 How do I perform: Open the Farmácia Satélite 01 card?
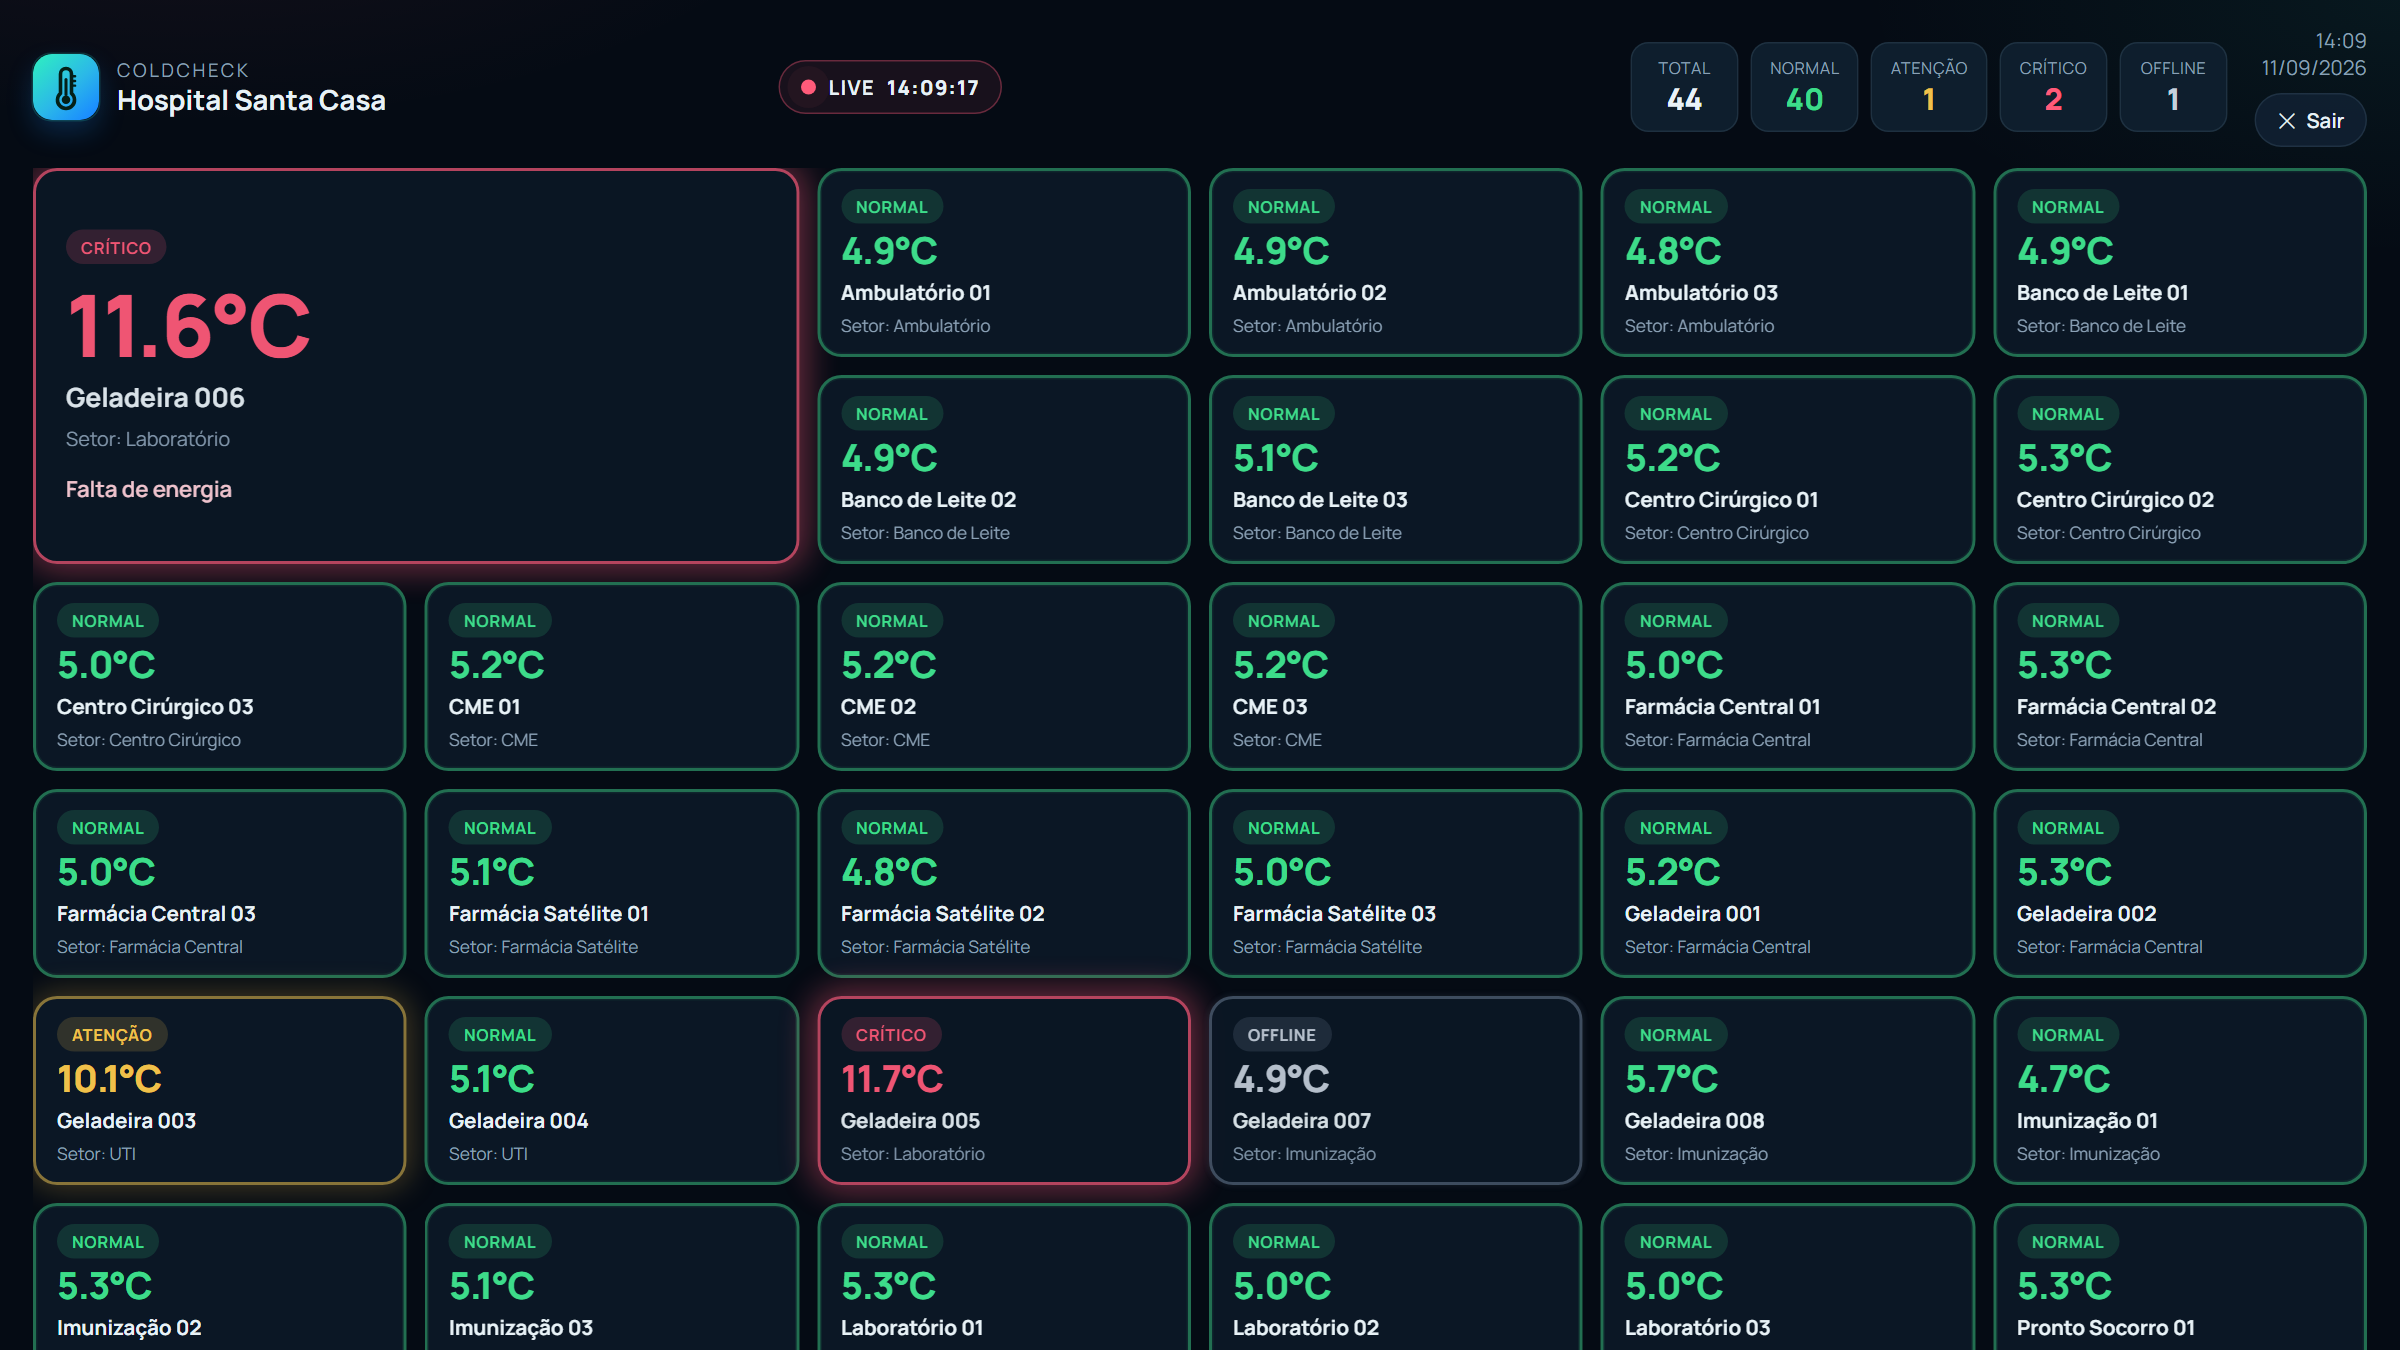pos(612,884)
